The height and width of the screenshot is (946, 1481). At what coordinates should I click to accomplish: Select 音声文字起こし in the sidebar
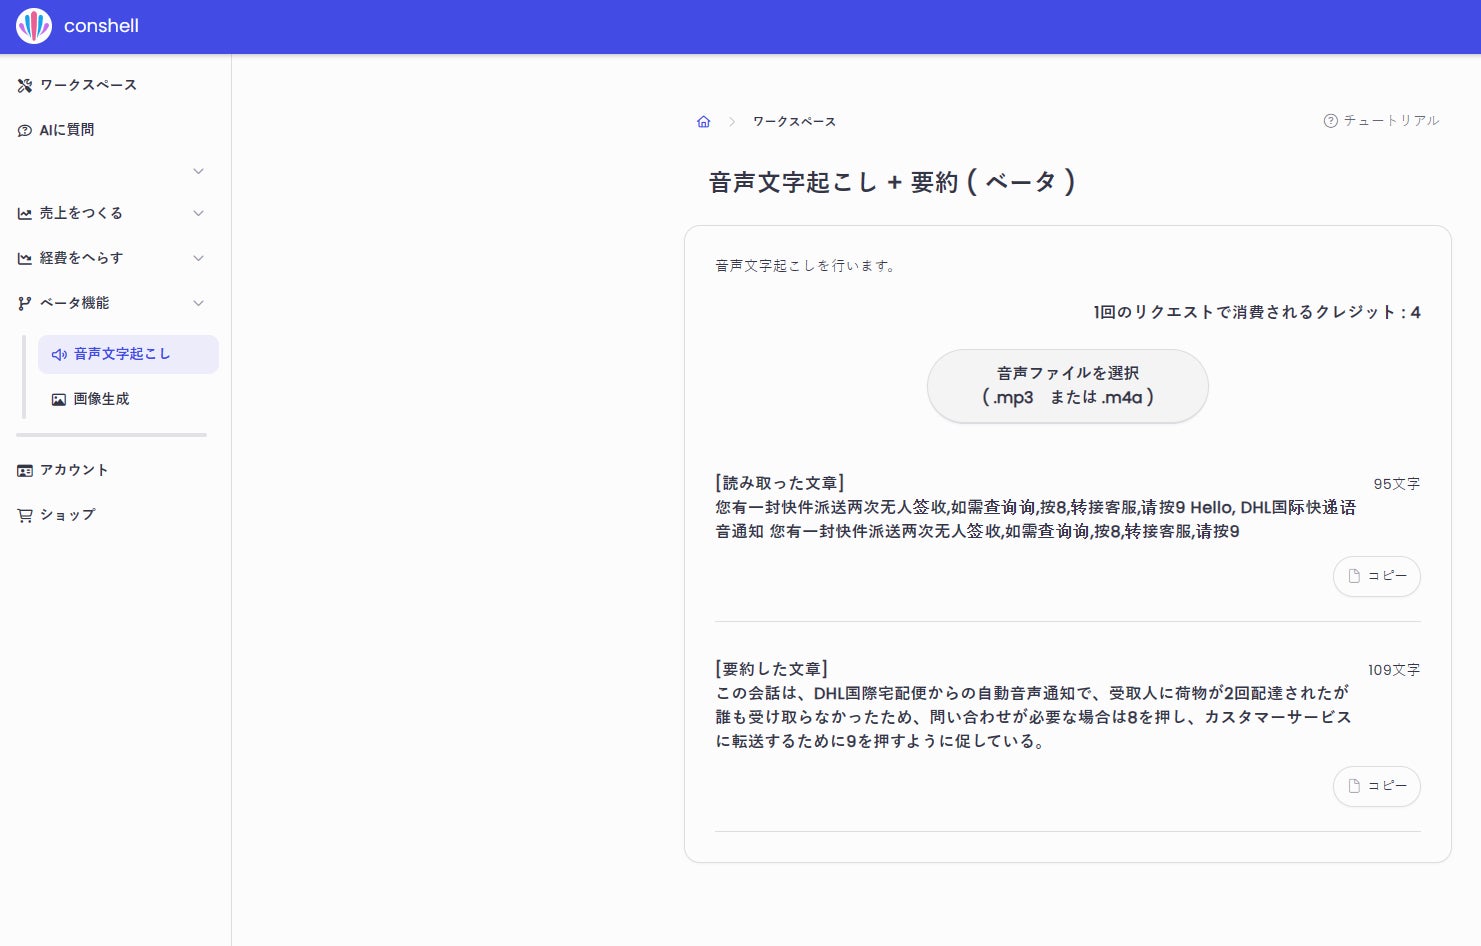coord(128,354)
